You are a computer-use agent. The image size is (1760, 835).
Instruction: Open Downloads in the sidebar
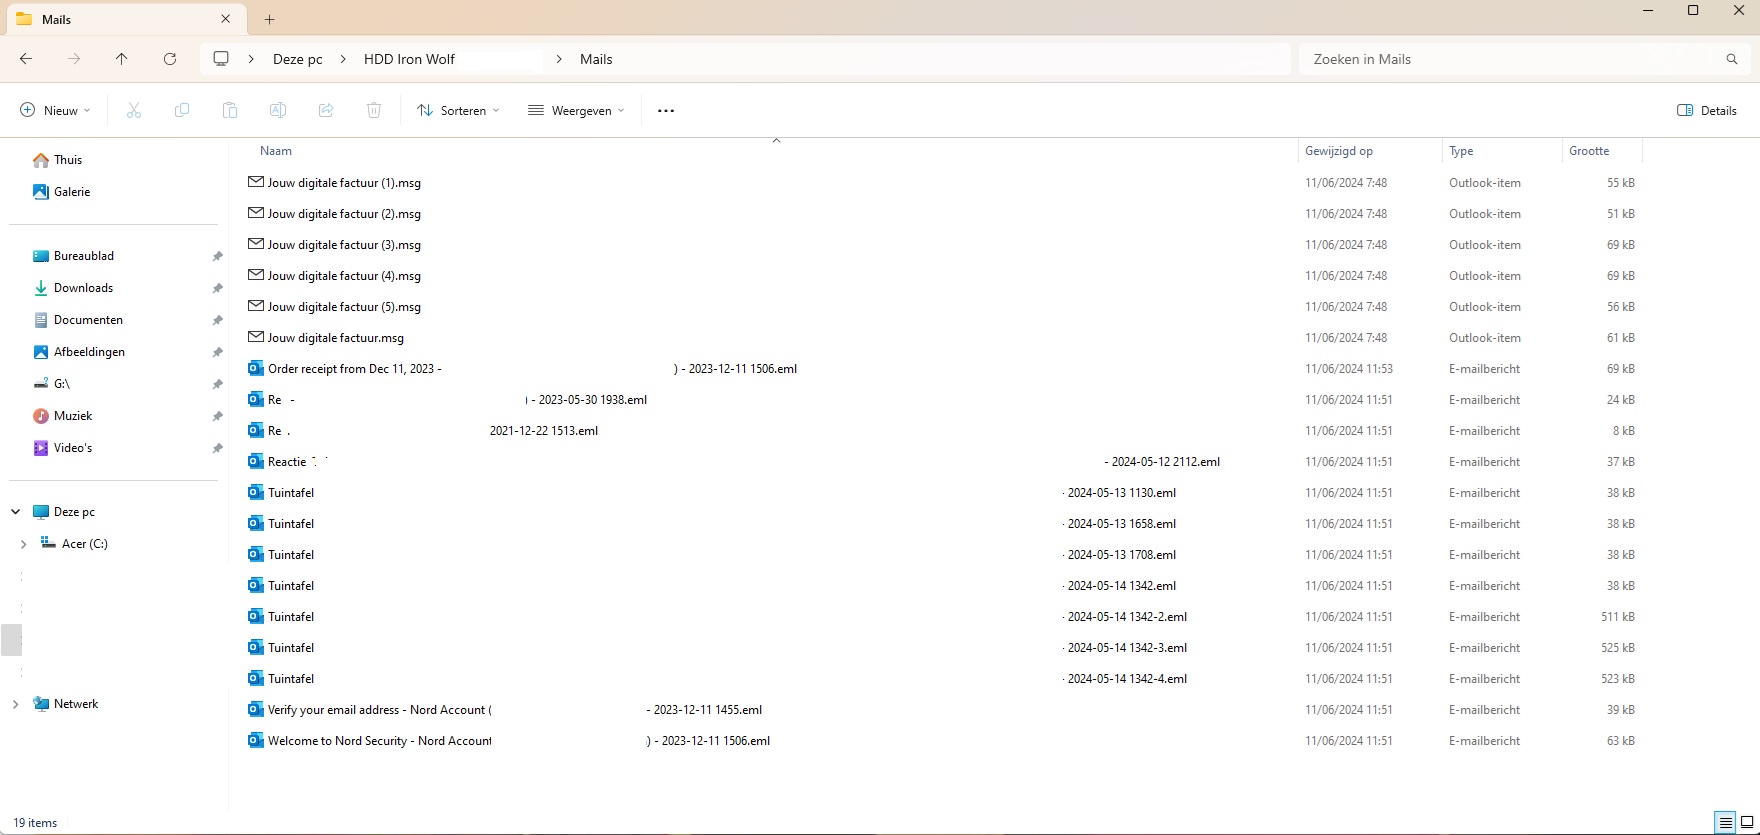(83, 288)
